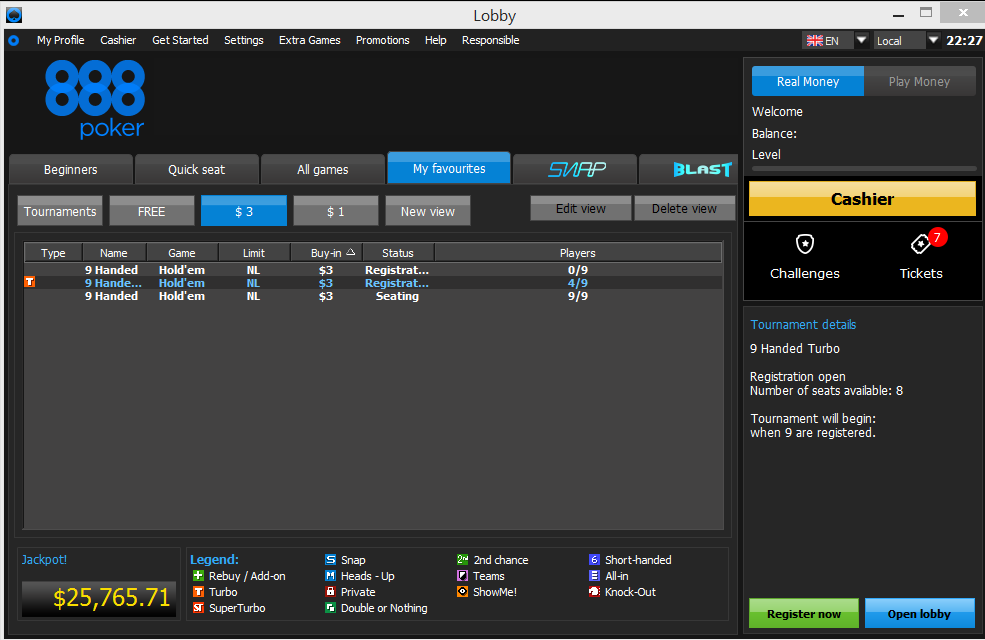985x640 pixels.
Task: Click the blue circle icon beside My Profile
Action: tap(14, 41)
